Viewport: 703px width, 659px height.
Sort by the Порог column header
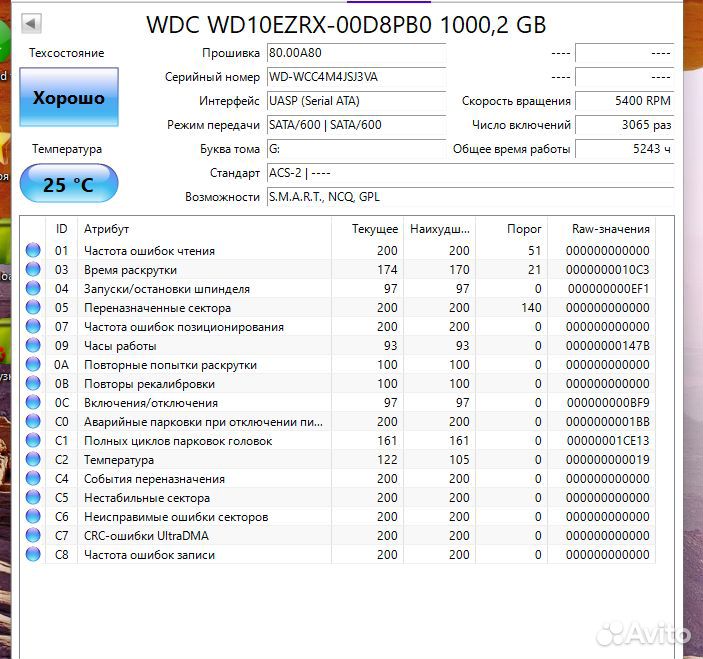[x=512, y=229]
